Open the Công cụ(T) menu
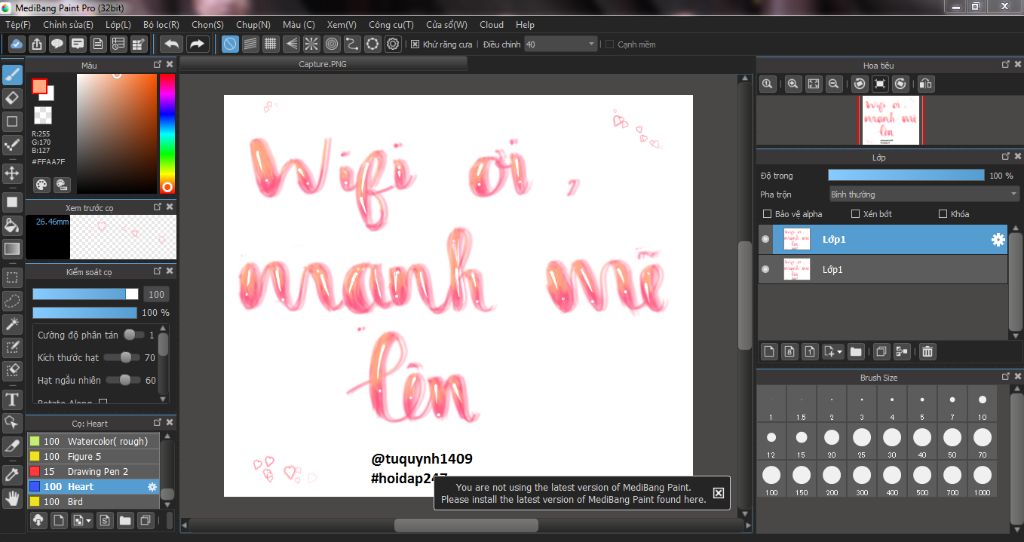Image resolution: width=1024 pixels, height=542 pixels. pos(391,24)
